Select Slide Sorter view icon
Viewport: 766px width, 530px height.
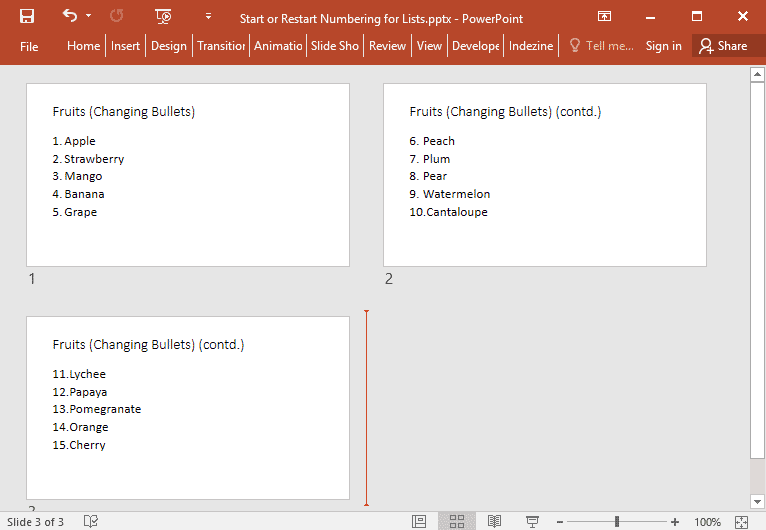(x=456, y=521)
